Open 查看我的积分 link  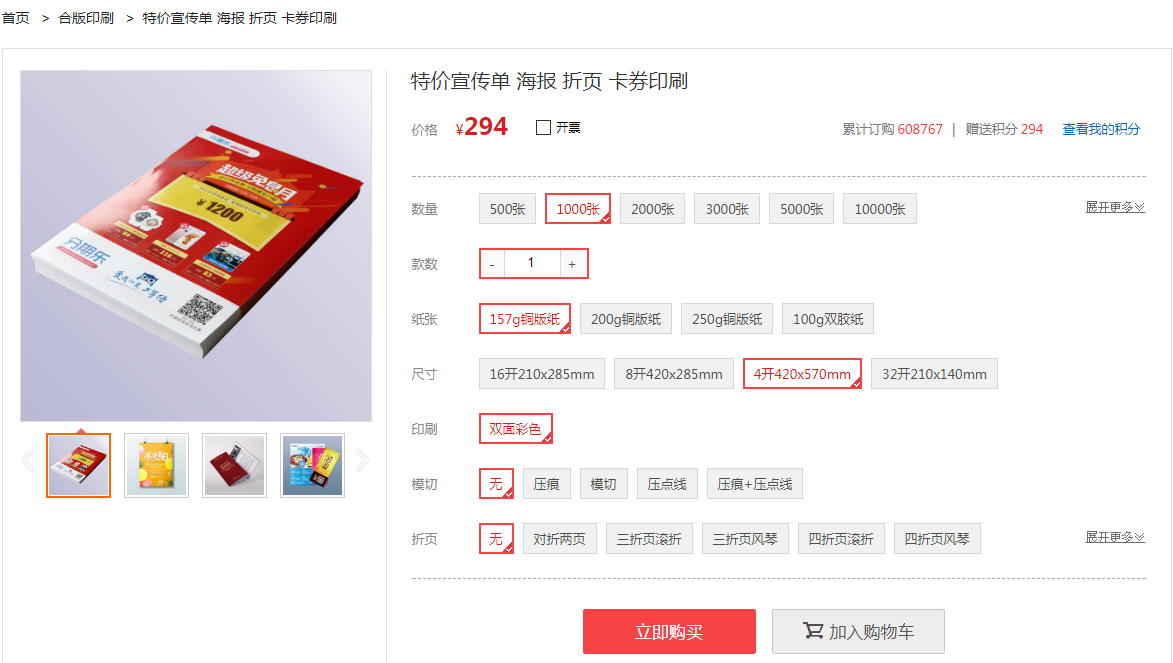point(1101,129)
